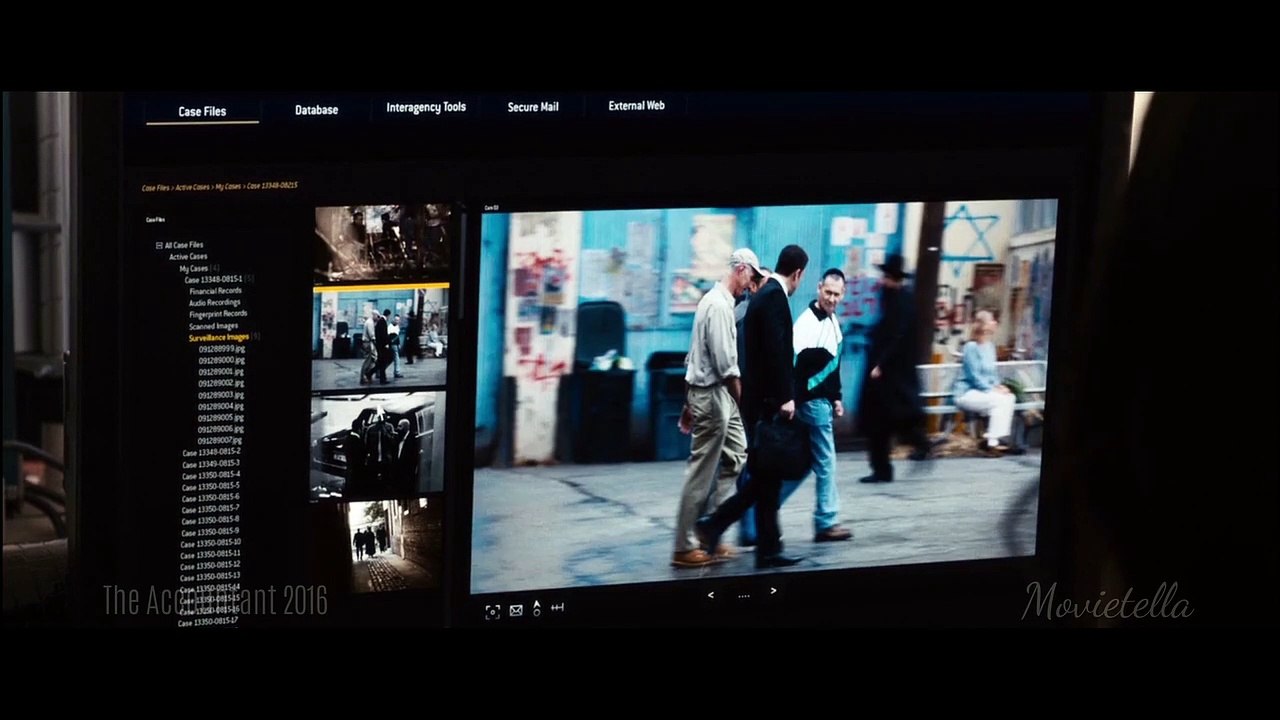Screen dimensions: 1280x720
Task: Switch to the Secure Mail tab
Action: 533,107
